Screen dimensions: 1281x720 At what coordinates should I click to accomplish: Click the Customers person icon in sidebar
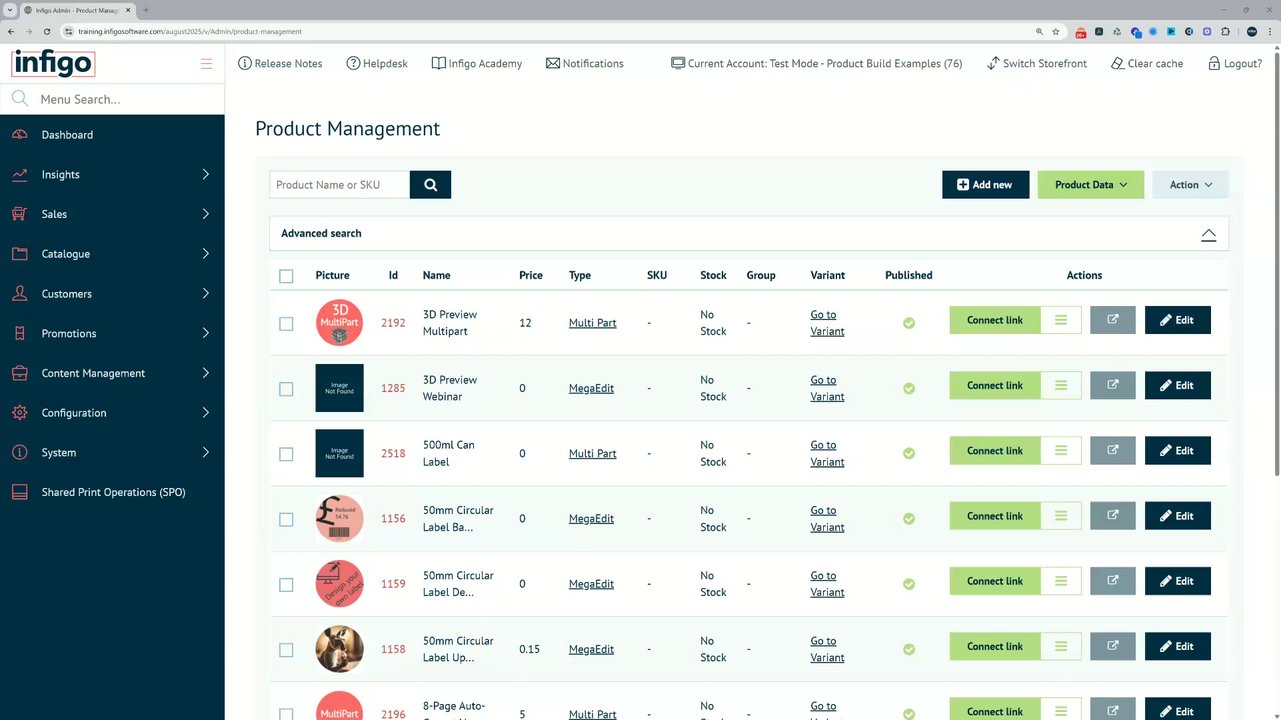pos(20,293)
